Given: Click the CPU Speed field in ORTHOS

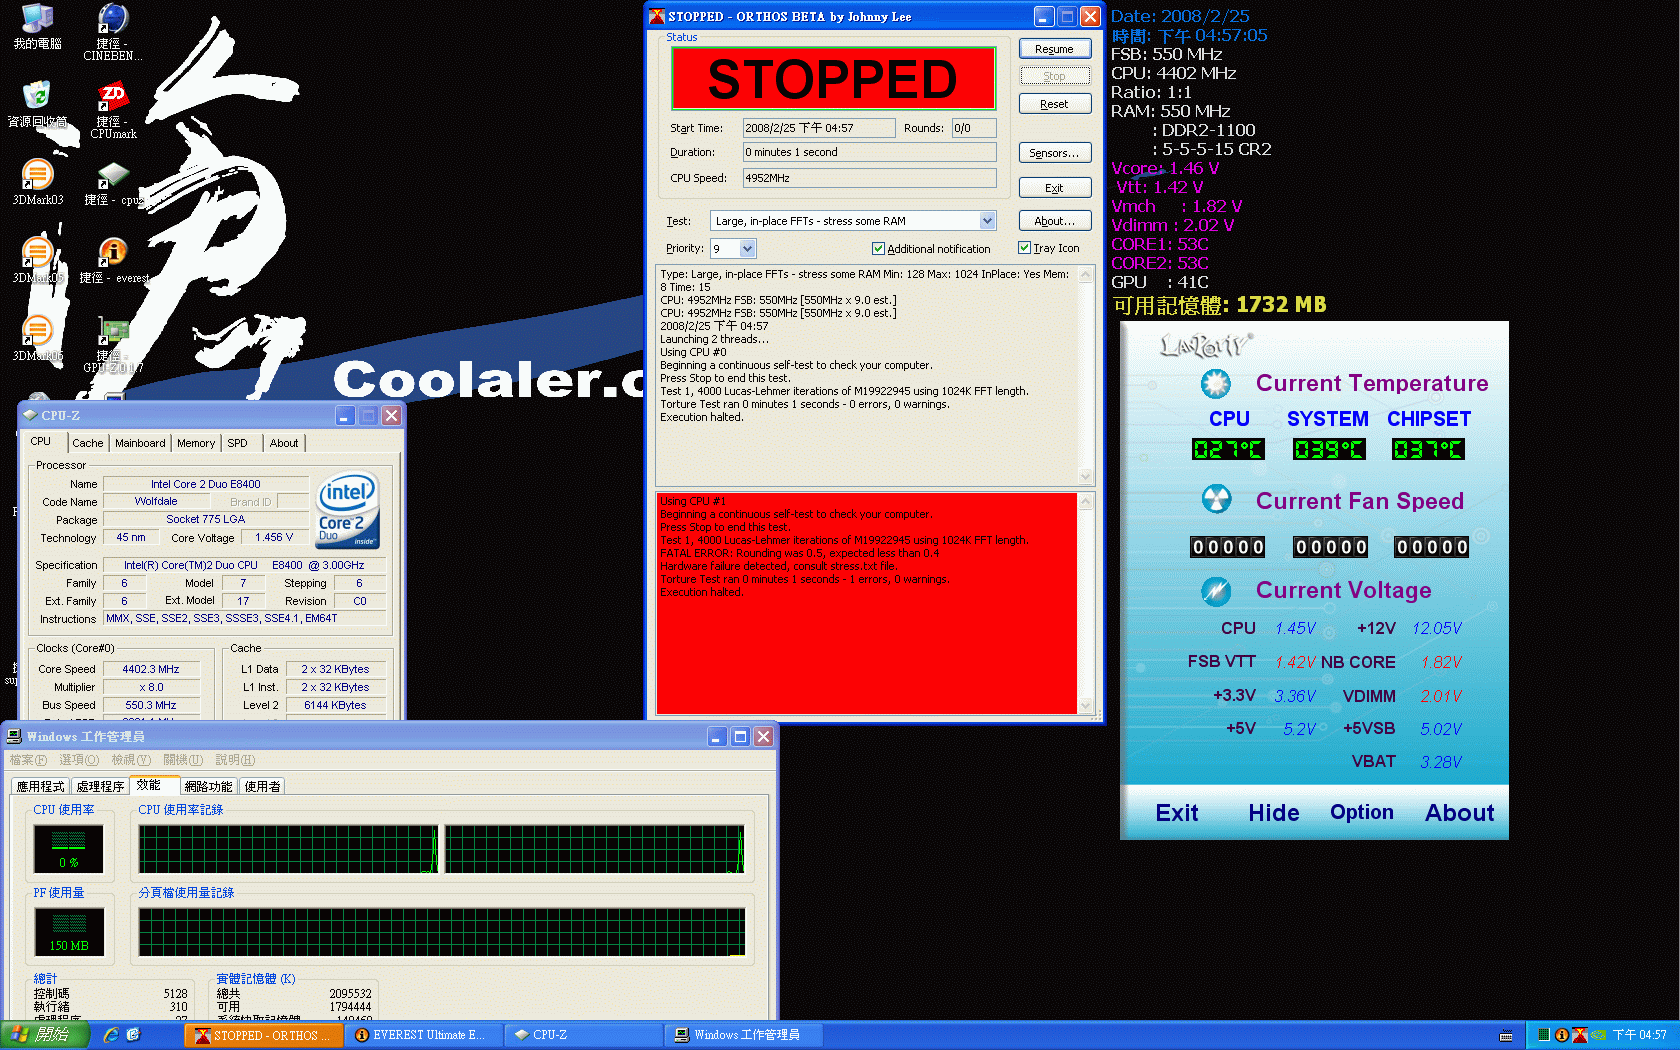Looking at the screenshot, I should (869, 178).
